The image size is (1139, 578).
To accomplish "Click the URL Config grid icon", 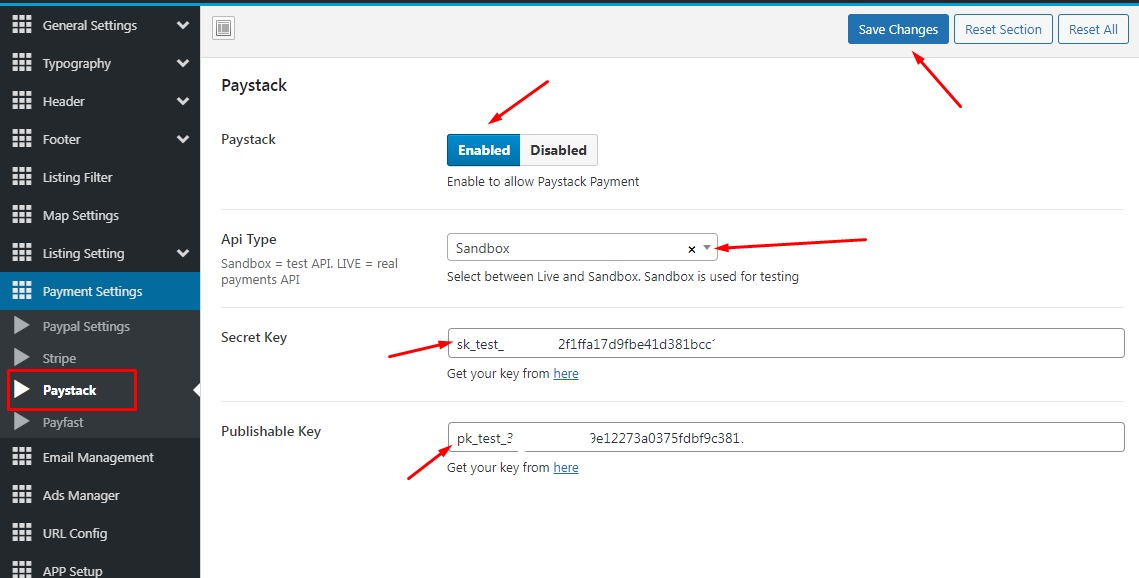I will pyautogui.click(x=22, y=533).
